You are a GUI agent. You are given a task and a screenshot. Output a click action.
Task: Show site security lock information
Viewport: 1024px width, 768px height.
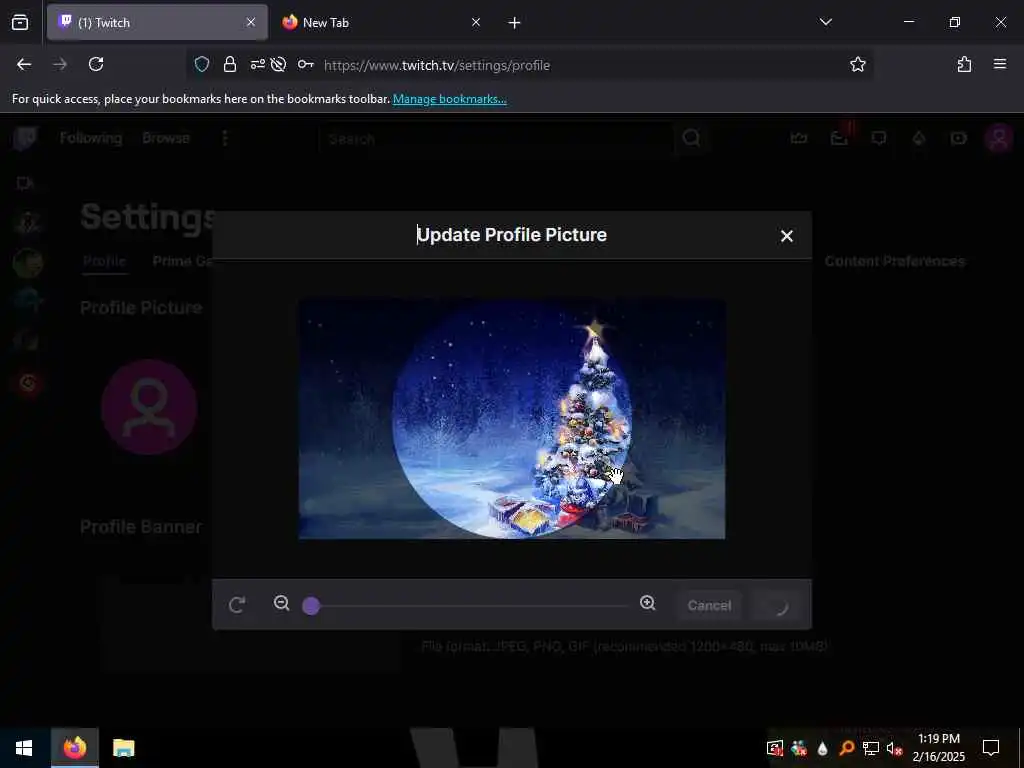pyautogui.click(x=229, y=64)
